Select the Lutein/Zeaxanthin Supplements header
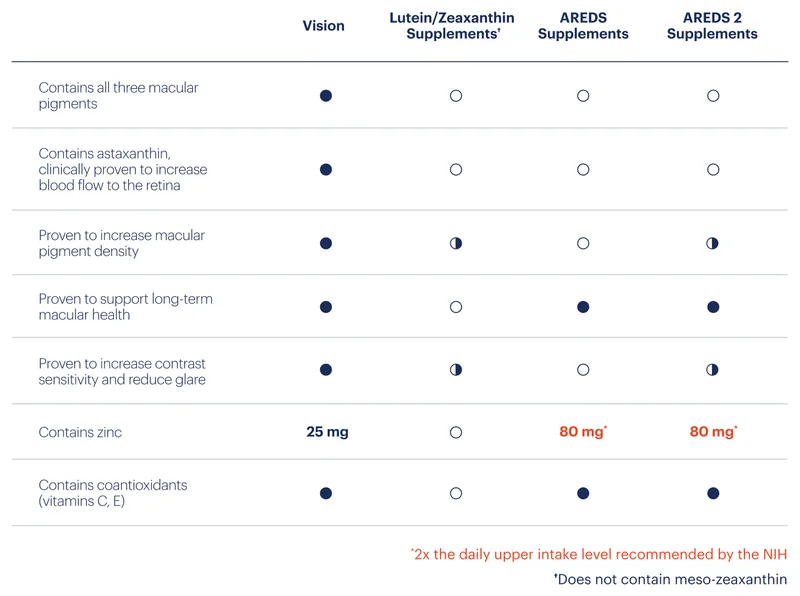 coord(452,26)
